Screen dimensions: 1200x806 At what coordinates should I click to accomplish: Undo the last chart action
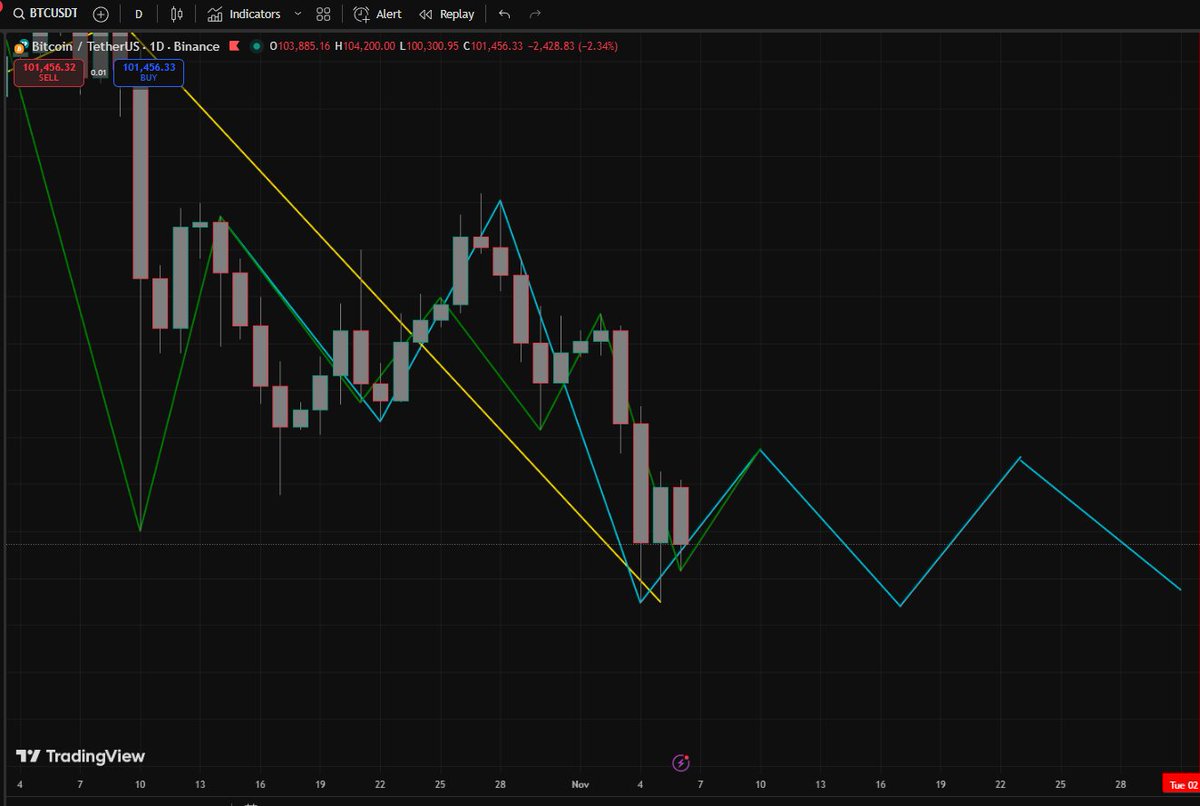pyautogui.click(x=504, y=14)
